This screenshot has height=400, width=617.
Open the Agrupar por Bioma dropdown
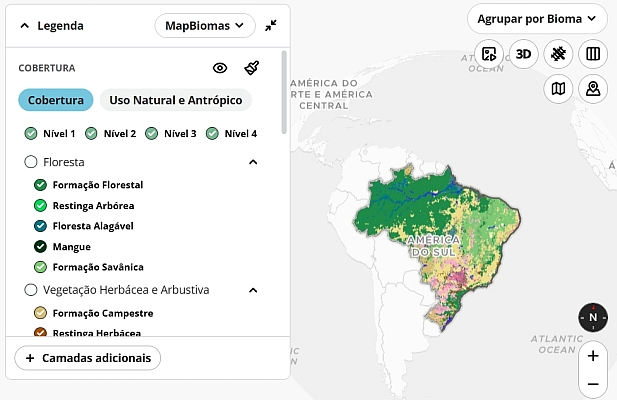538,19
